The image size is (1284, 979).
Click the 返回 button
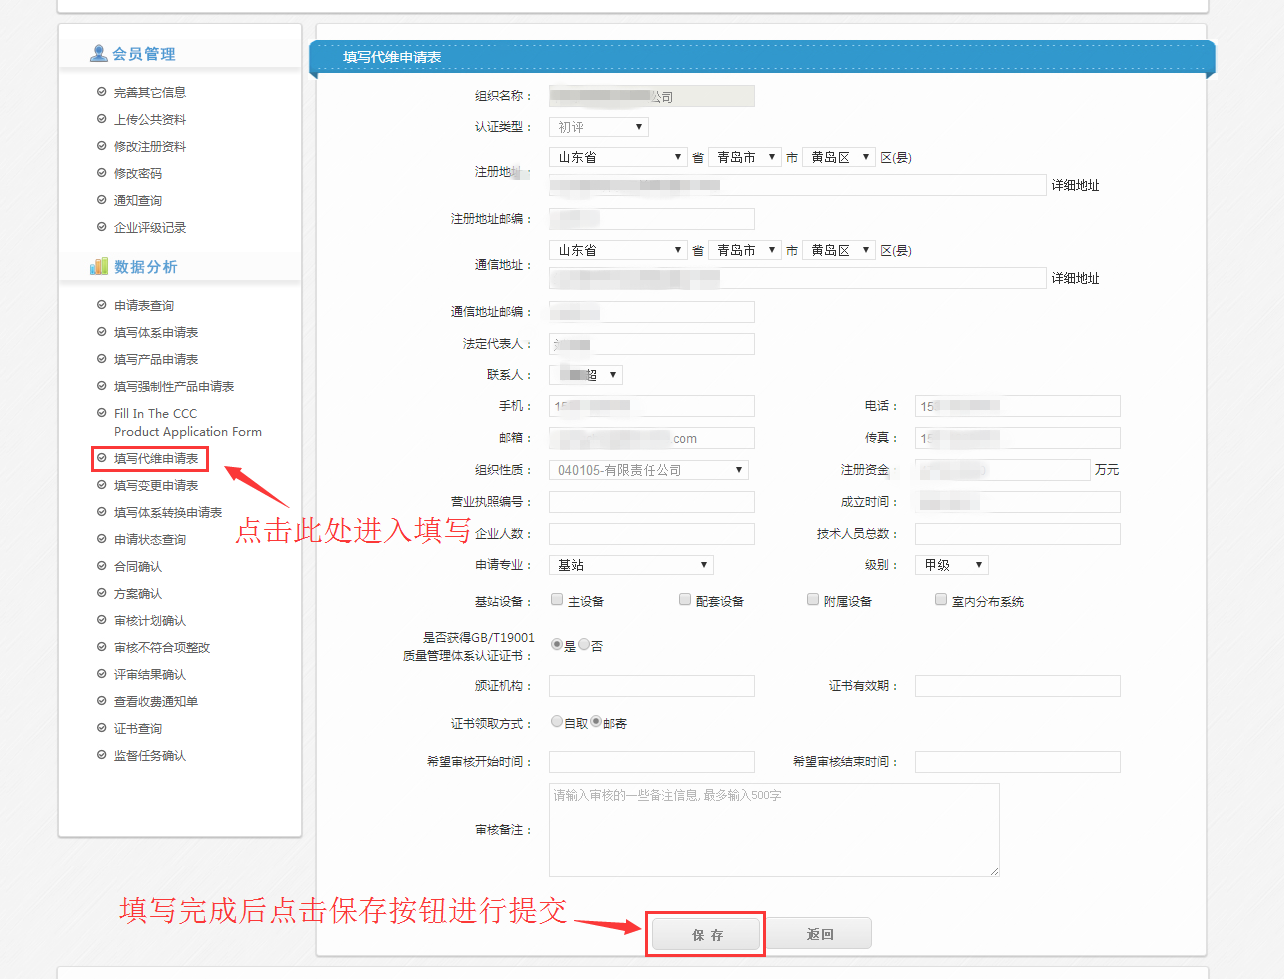pyautogui.click(x=820, y=934)
